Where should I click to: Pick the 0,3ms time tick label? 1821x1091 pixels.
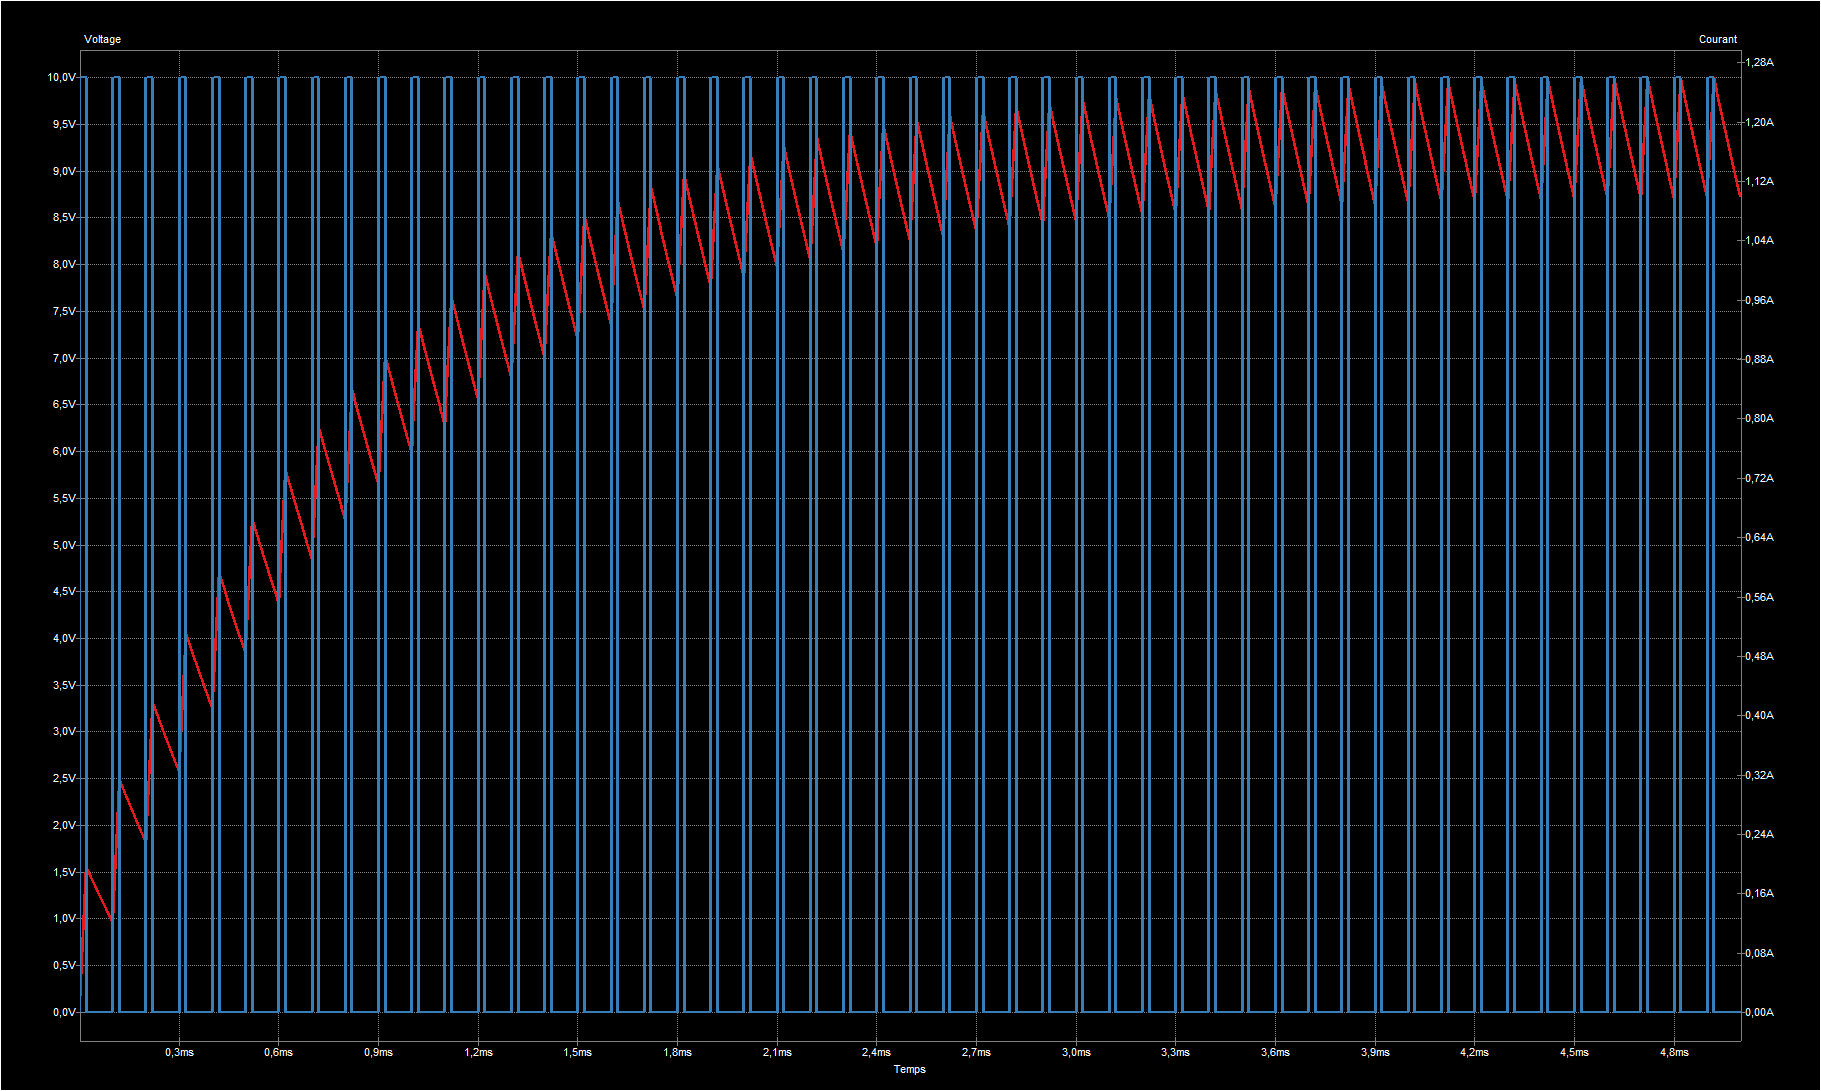coord(179,1052)
